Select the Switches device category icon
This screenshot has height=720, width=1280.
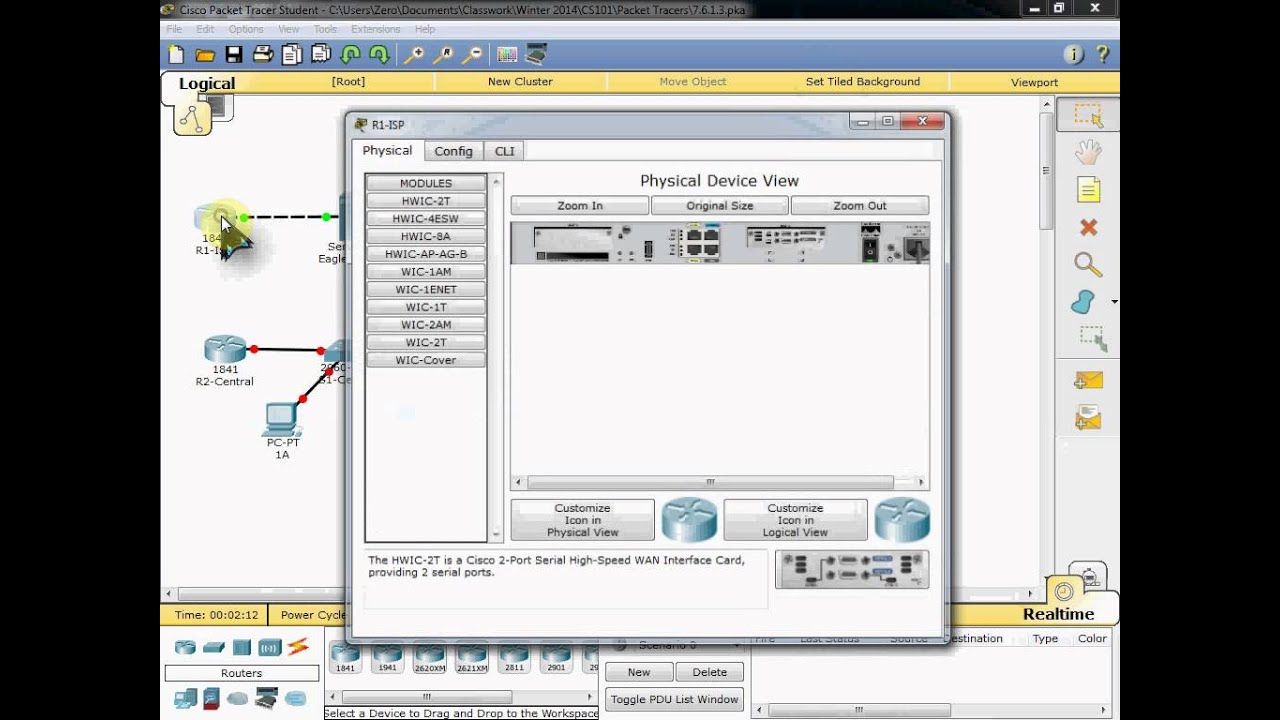pyautogui.click(x=213, y=647)
